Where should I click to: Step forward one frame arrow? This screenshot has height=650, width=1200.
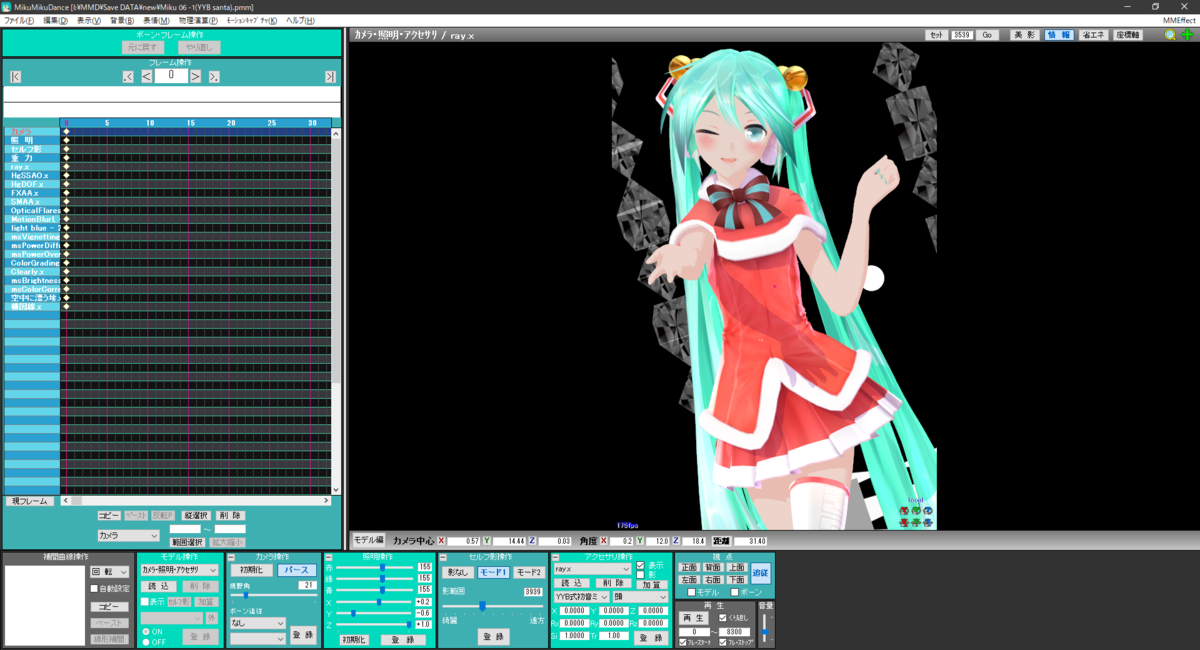coord(196,76)
